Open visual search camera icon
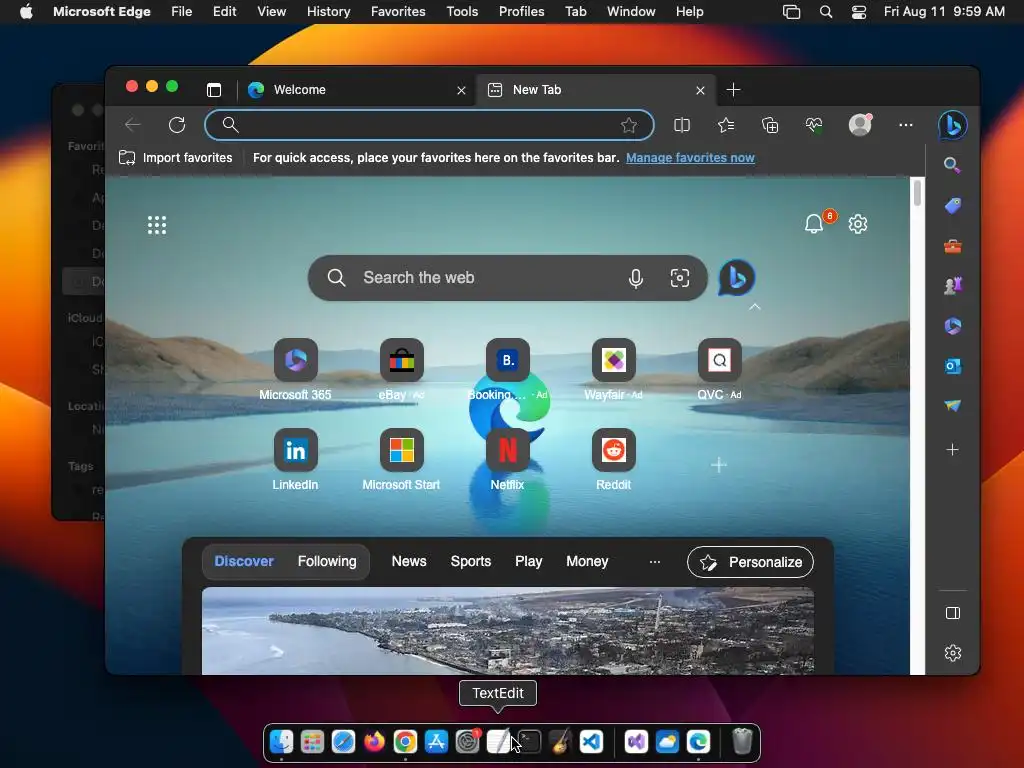This screenshot has width=1024, height=768. pyautogui.click(x=680, y=278)
